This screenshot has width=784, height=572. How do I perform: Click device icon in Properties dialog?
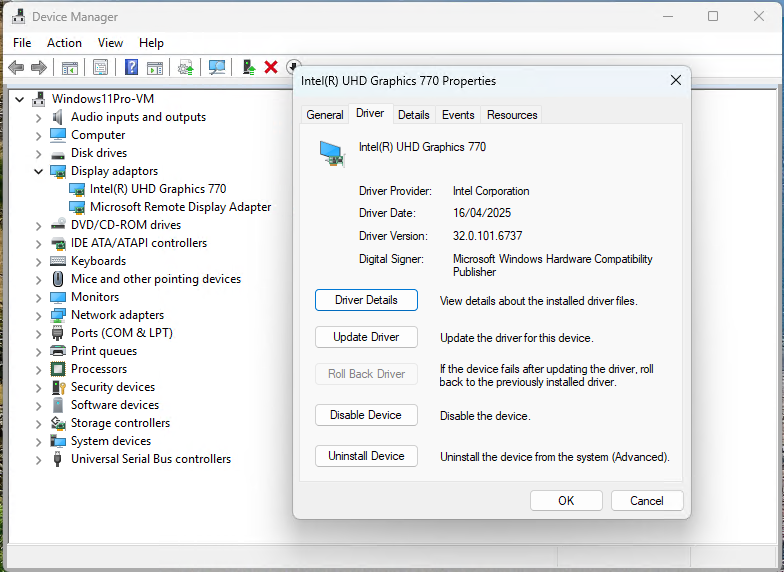pyautogui.click(x=332, y=154)
